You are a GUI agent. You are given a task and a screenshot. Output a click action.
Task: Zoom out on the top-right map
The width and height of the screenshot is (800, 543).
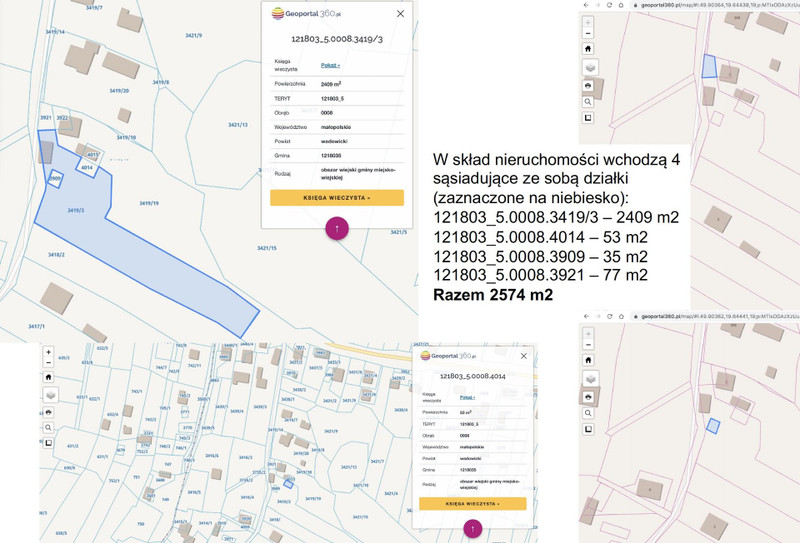588,32
